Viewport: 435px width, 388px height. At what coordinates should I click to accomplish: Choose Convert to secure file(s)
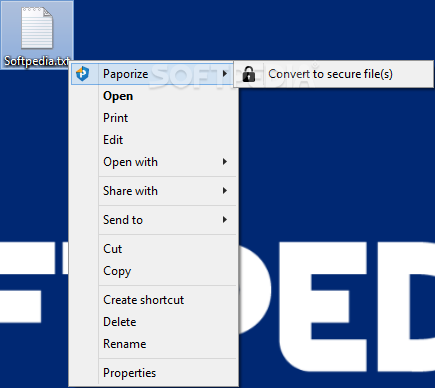(334, 74)
